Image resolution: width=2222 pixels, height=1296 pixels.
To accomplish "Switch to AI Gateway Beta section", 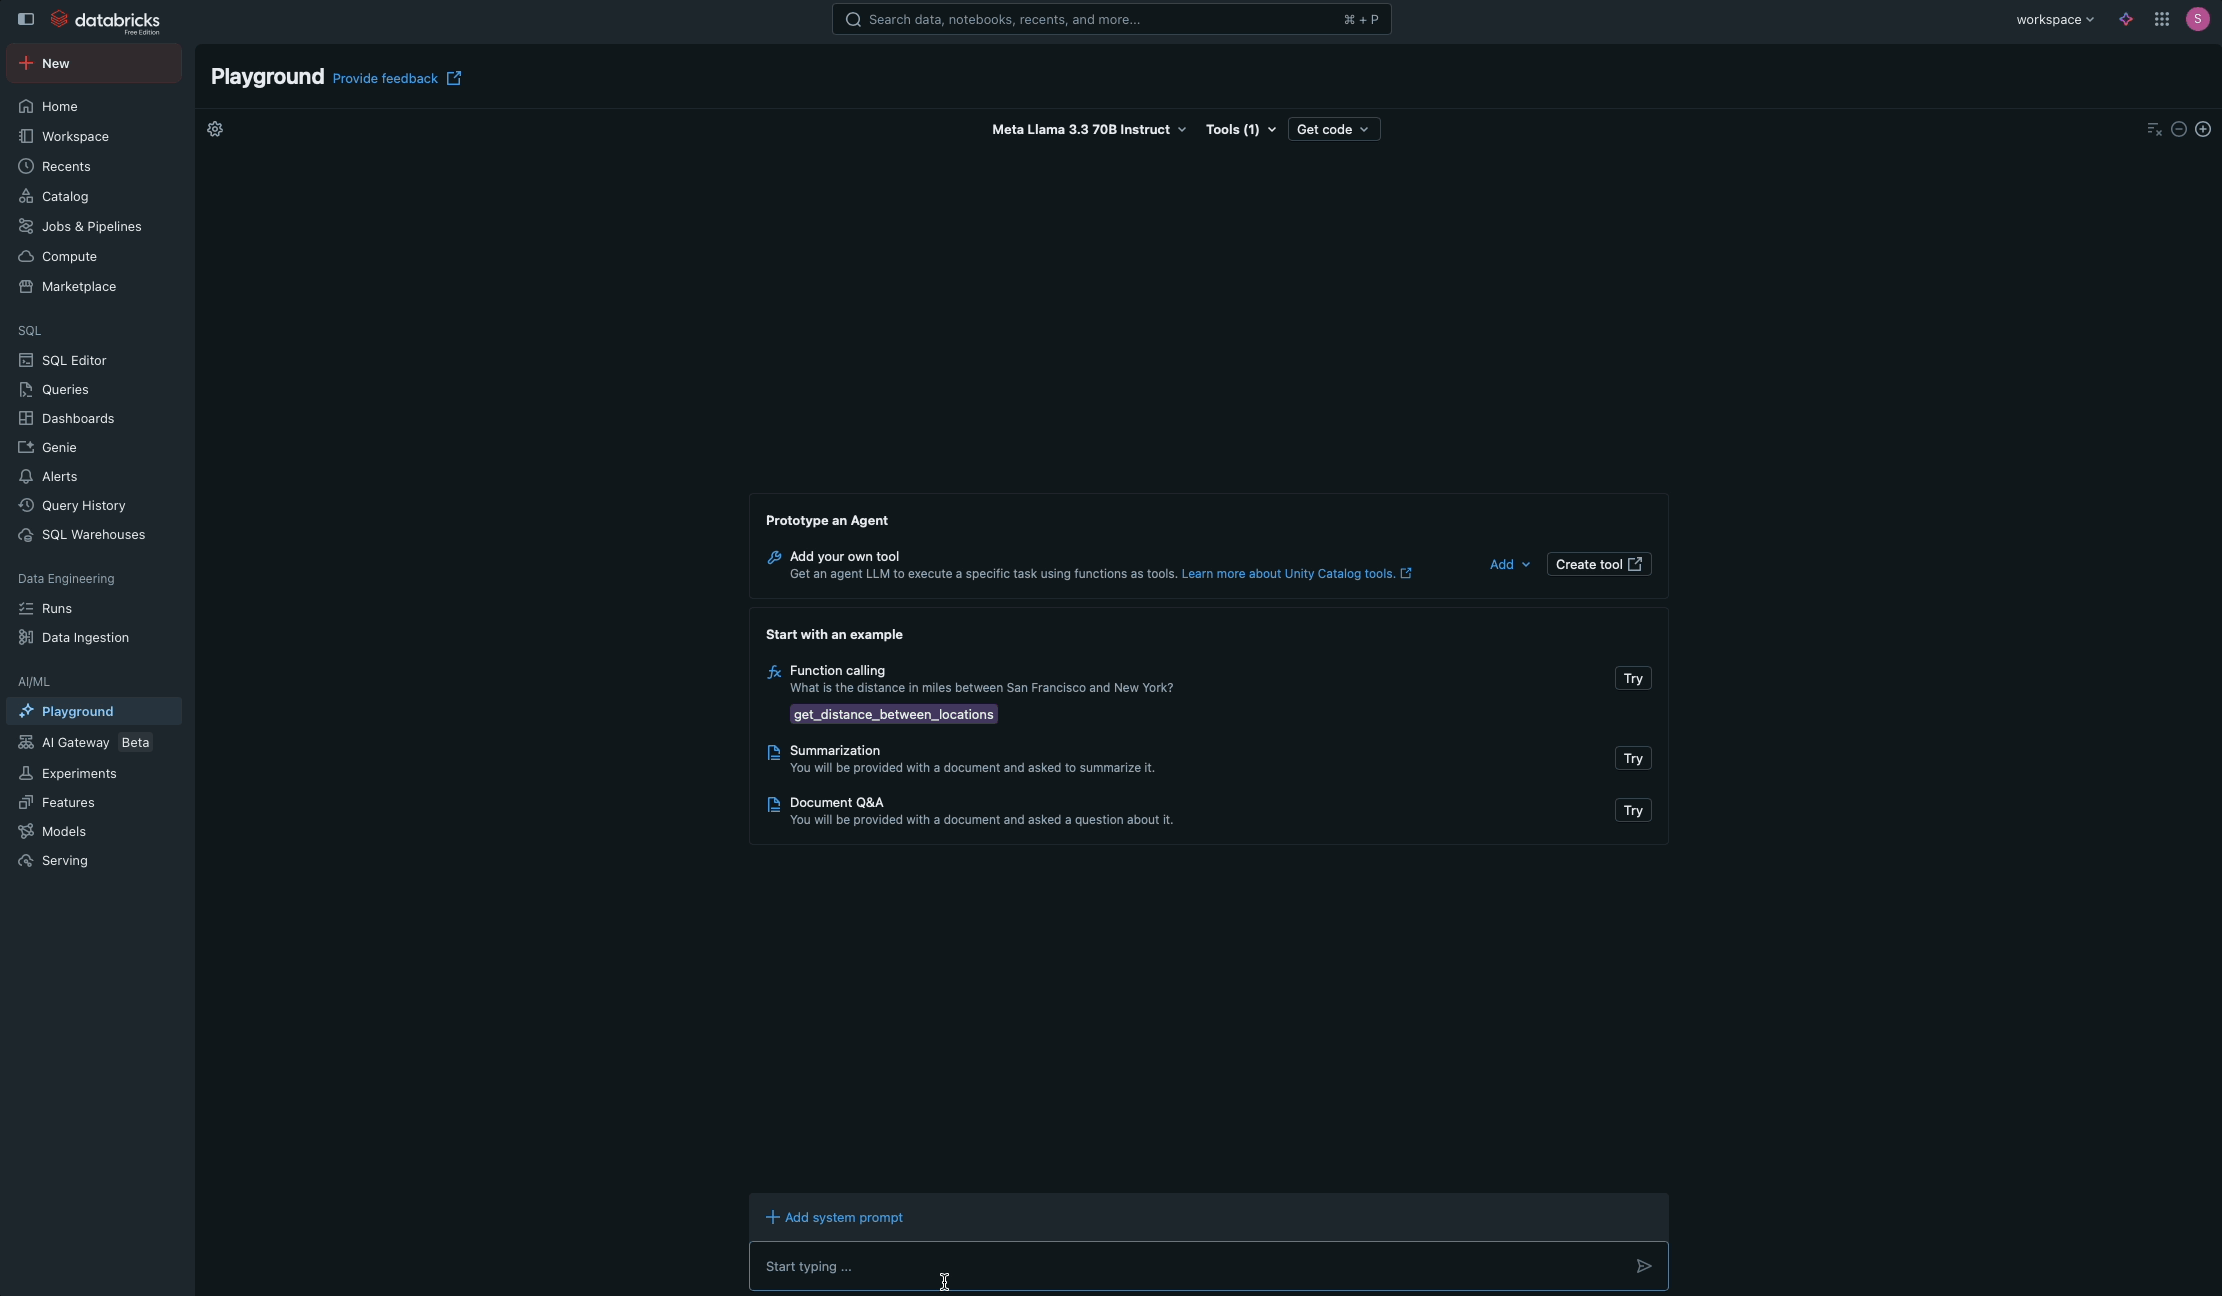I will (x=73, y=742).
